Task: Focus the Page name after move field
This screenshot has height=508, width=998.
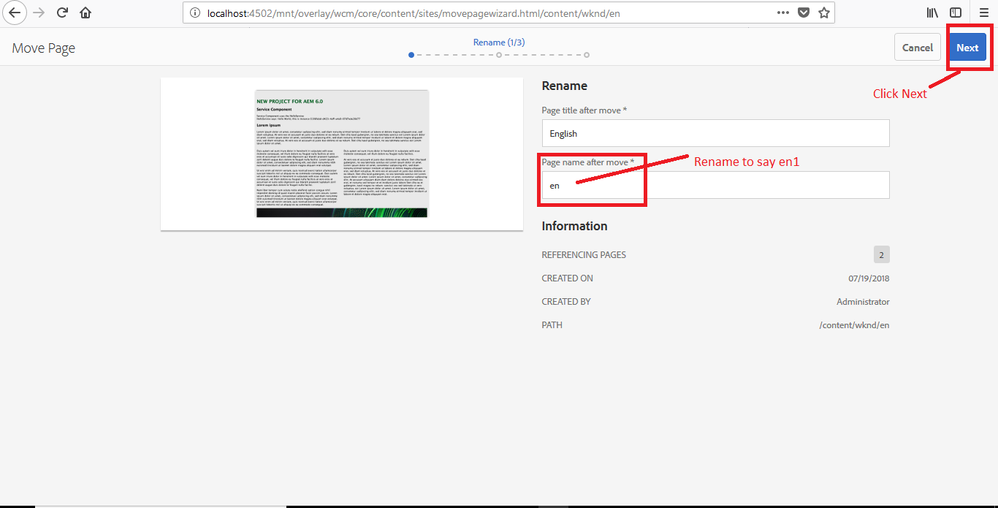Action: point(715,185)
